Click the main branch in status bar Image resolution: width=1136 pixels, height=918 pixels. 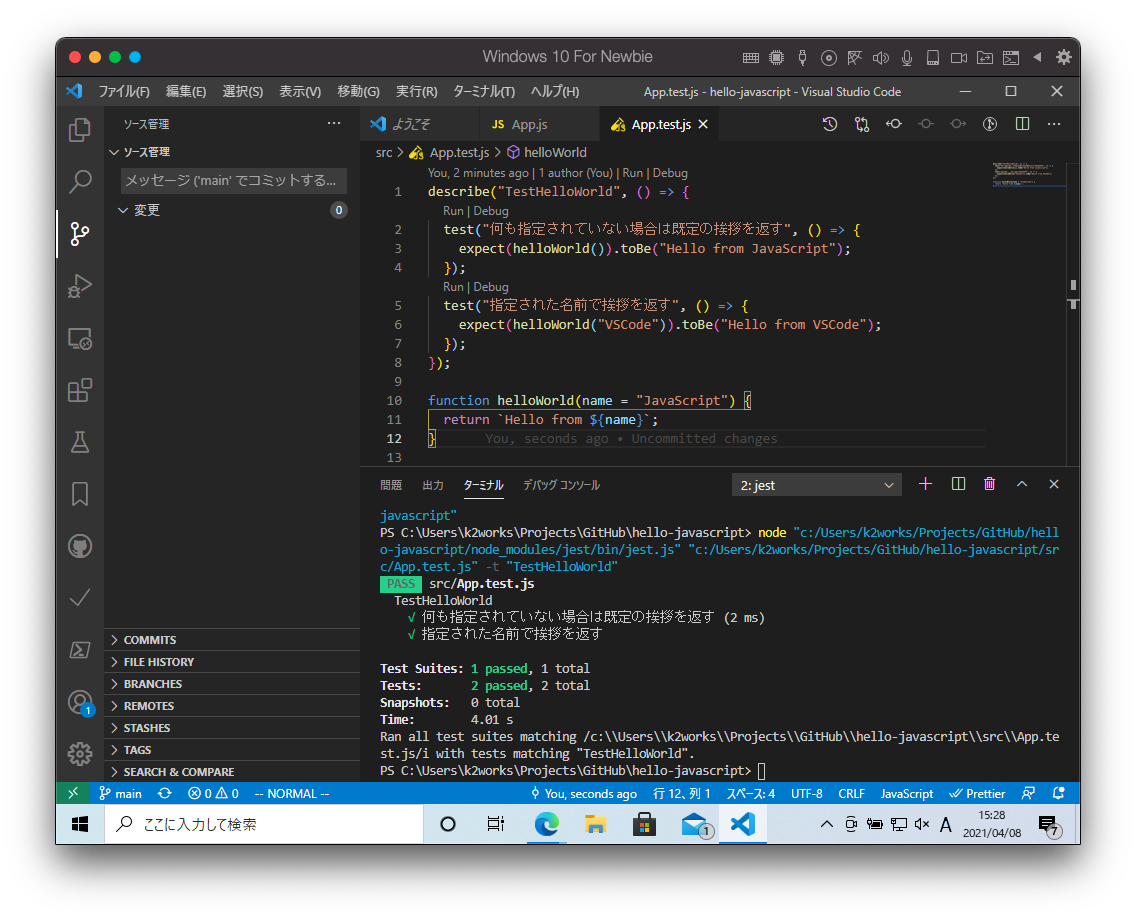click(121, 793)
